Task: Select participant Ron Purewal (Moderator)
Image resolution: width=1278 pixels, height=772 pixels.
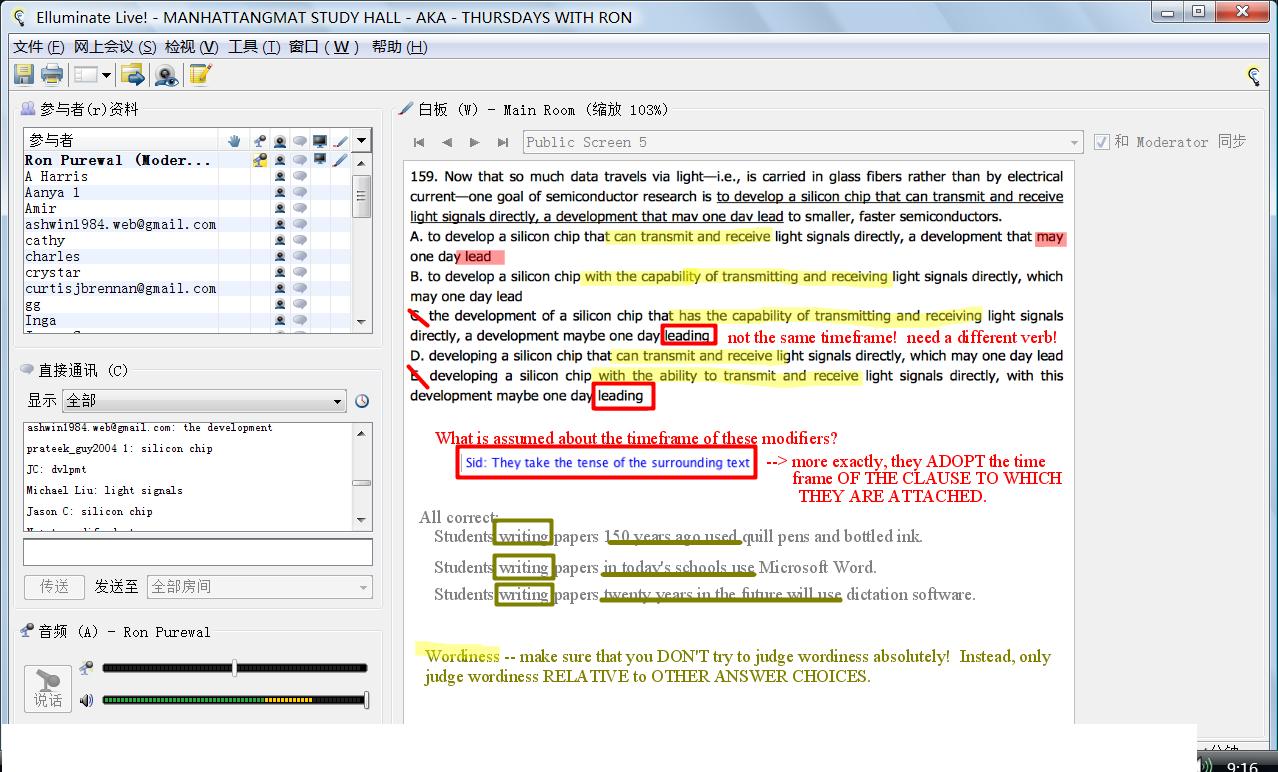Action: tap(118, 160)
